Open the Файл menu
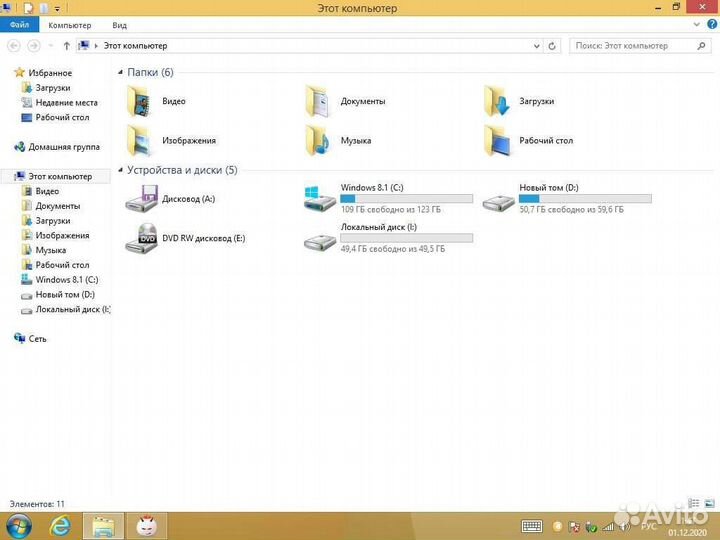 pos(20,25)
